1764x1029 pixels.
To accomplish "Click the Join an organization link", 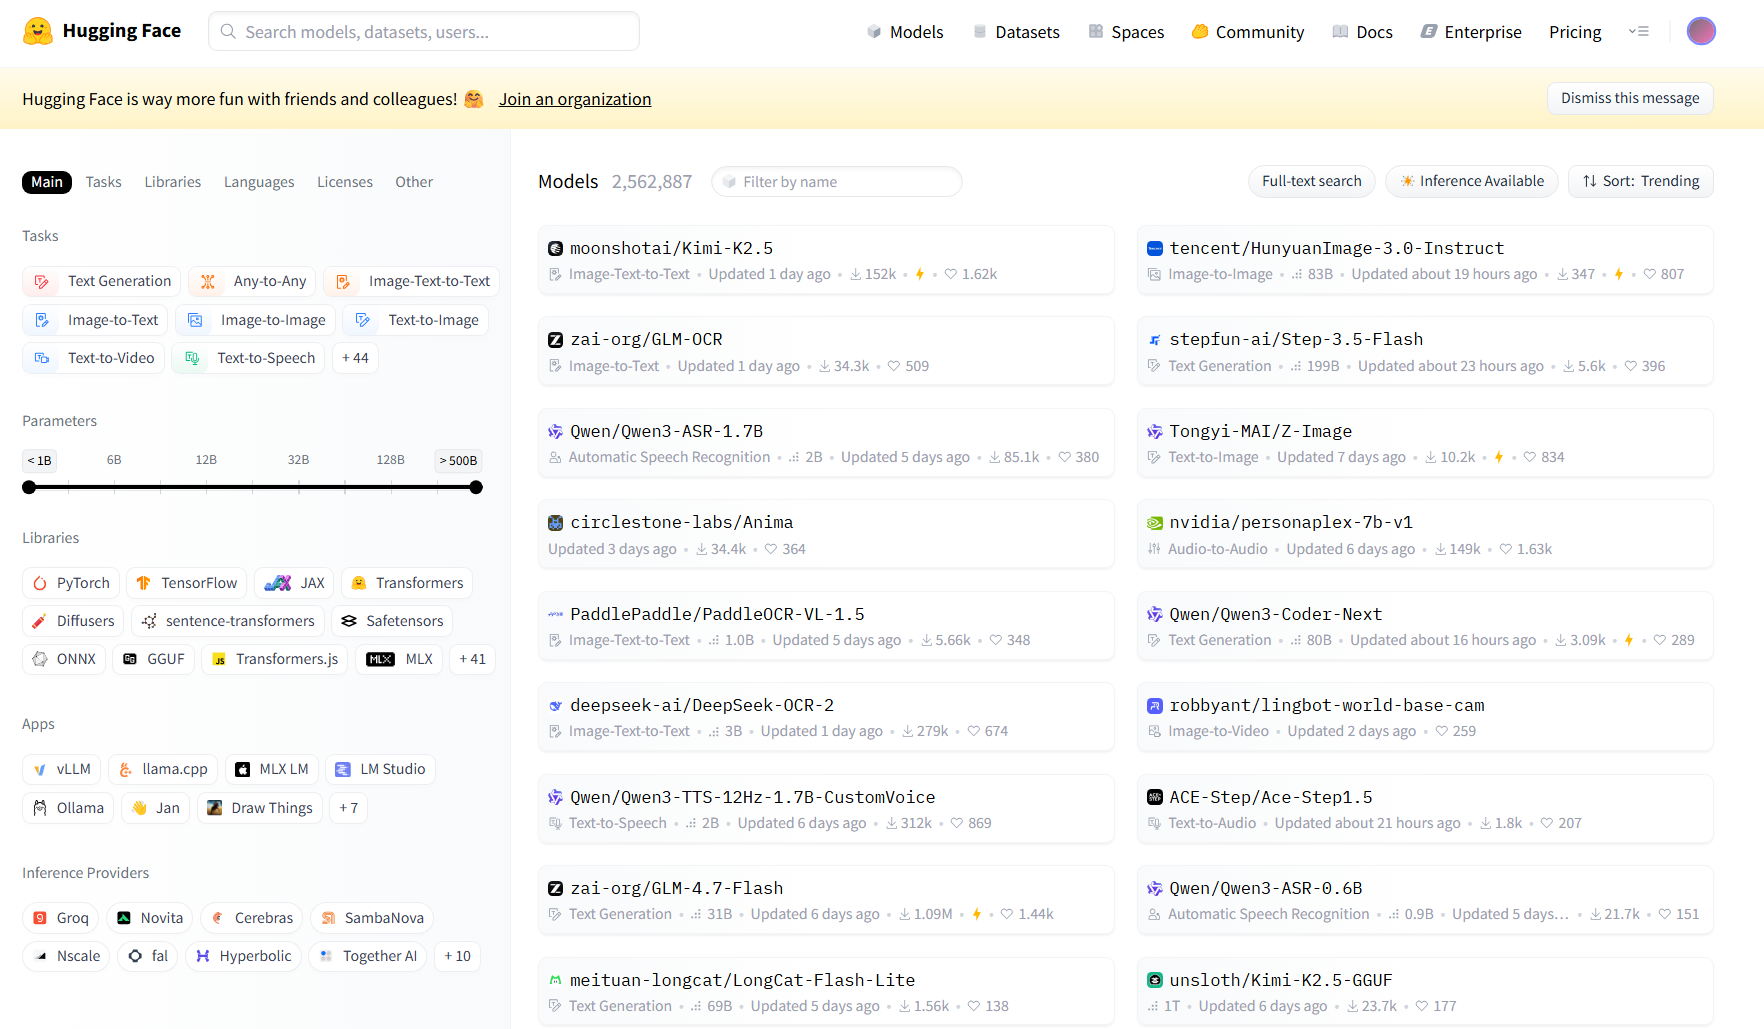I will (575, 99).
